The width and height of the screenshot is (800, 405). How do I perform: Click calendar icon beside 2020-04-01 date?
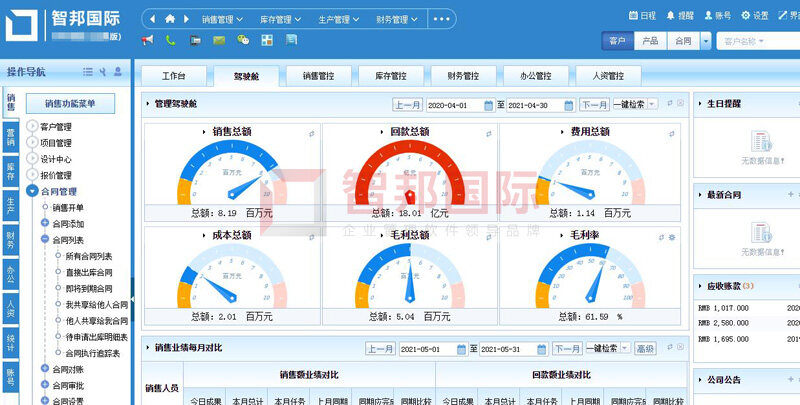[x=487, y=105]
